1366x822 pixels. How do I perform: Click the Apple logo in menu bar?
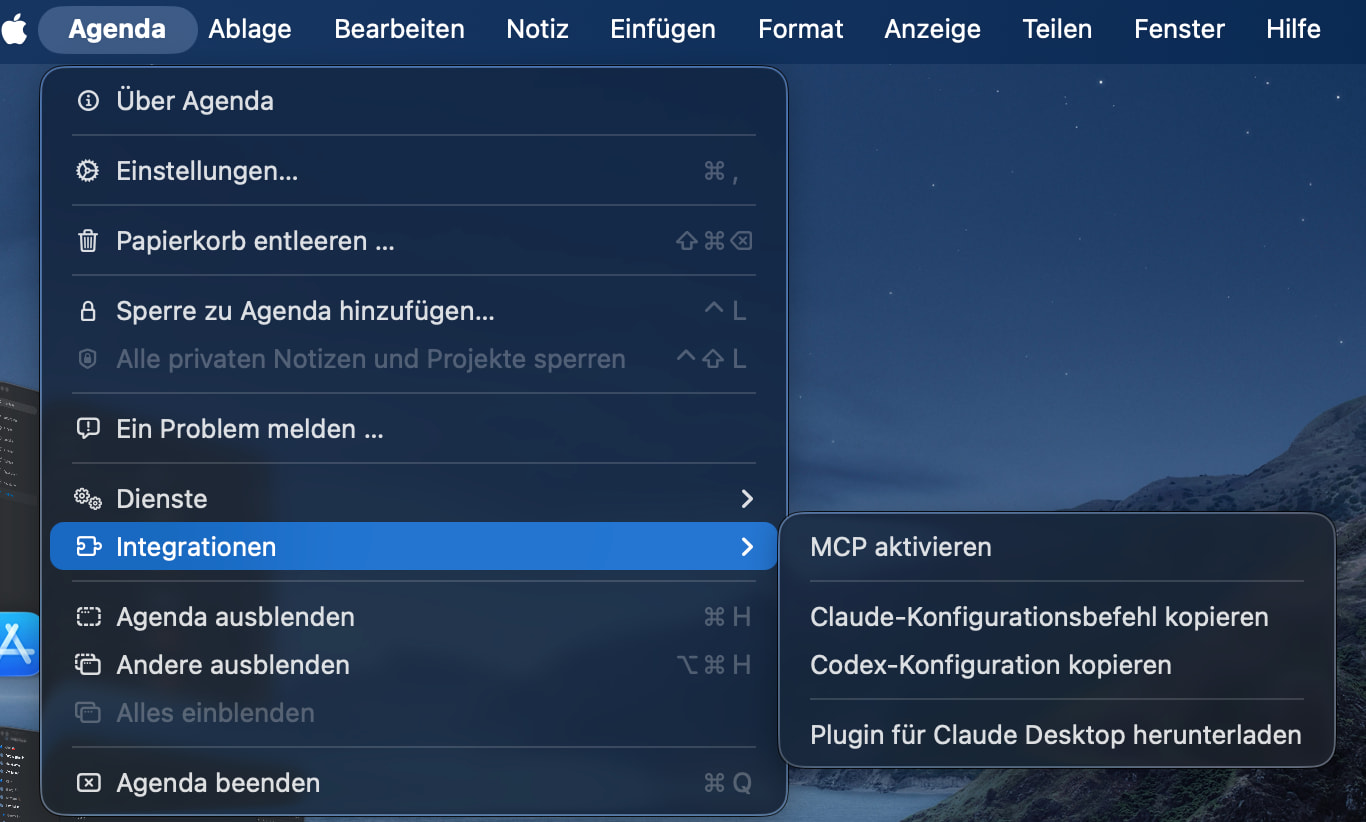15,29
